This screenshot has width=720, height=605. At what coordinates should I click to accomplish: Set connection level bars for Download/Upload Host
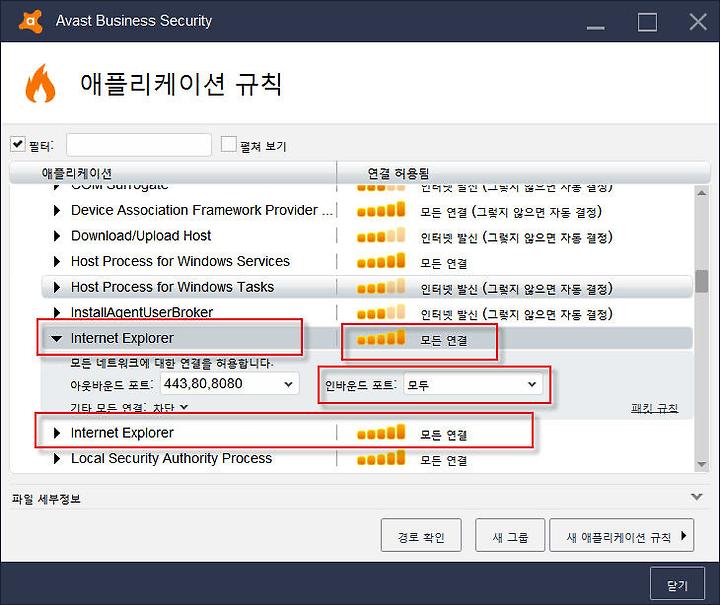point(381,235)
